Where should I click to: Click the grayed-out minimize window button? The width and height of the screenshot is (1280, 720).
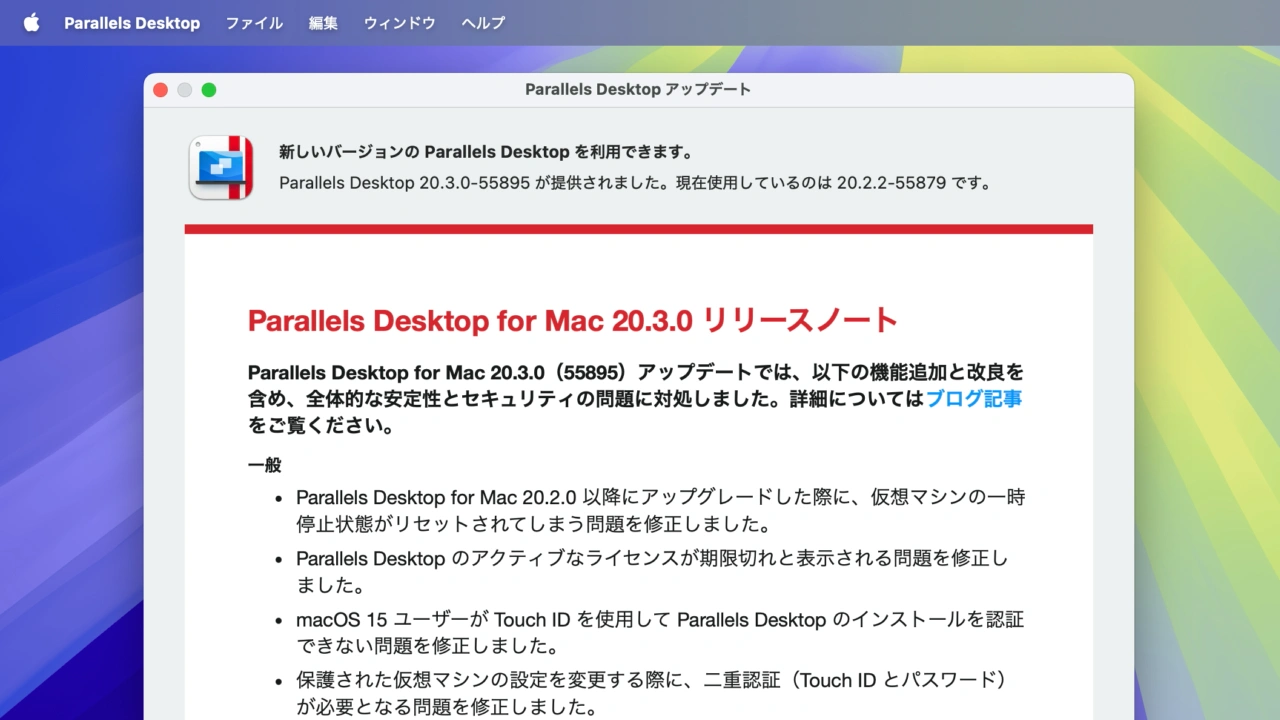184,90
